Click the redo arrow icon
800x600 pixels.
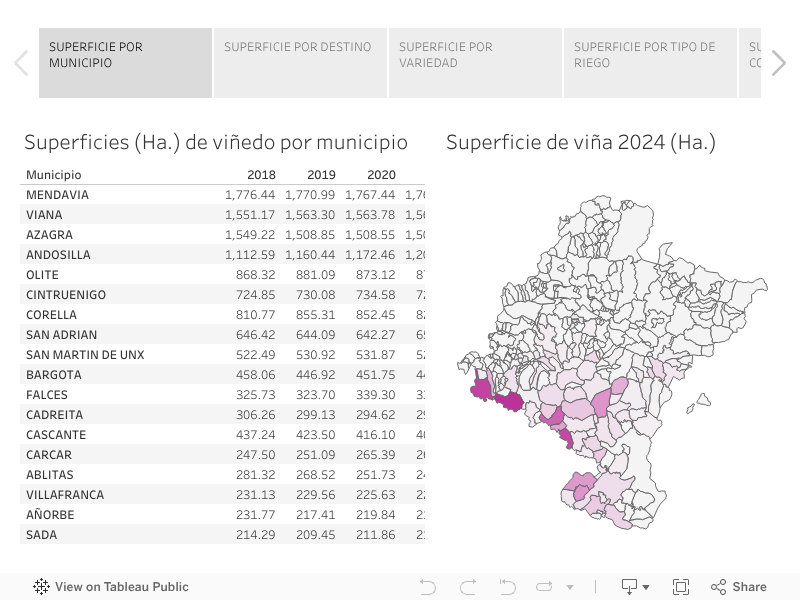coord(467,587)
